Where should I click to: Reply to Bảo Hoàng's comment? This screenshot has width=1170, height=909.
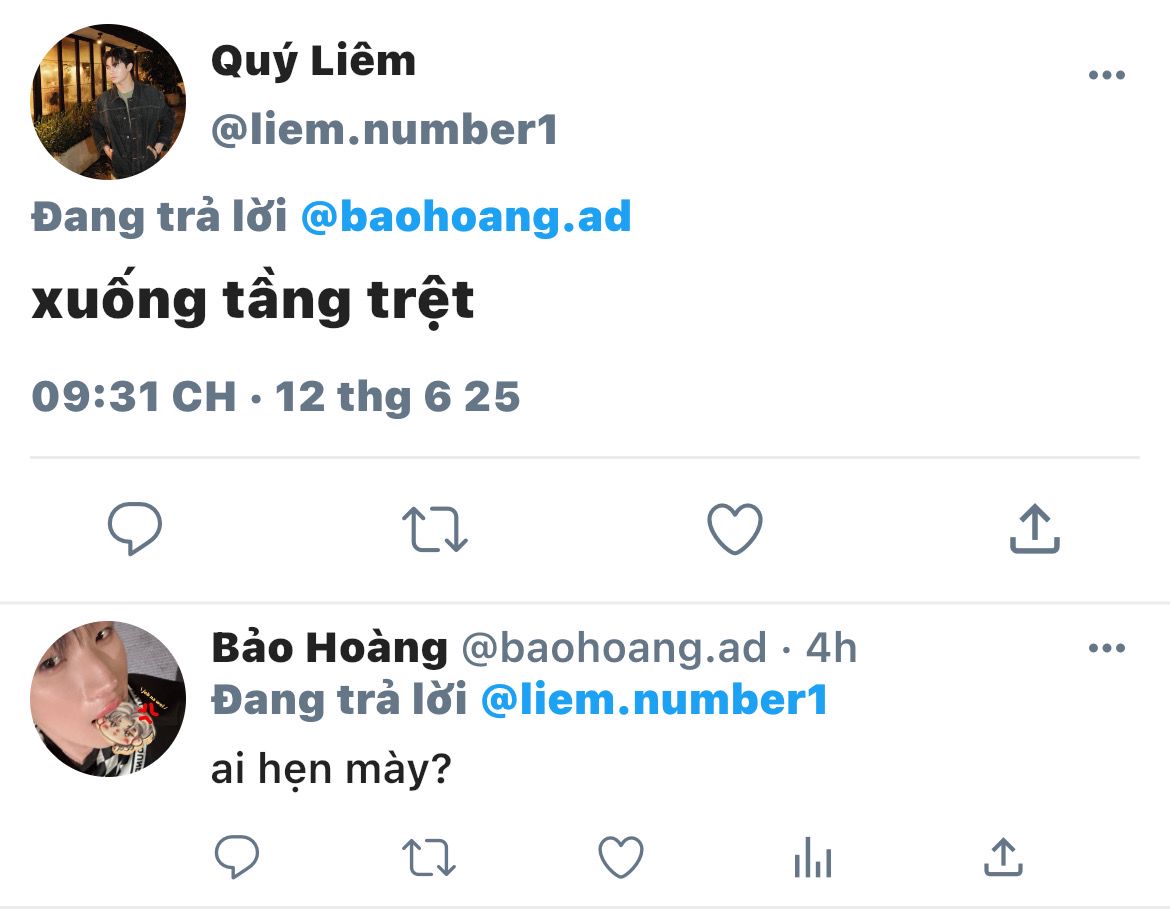tap(237, 856)
